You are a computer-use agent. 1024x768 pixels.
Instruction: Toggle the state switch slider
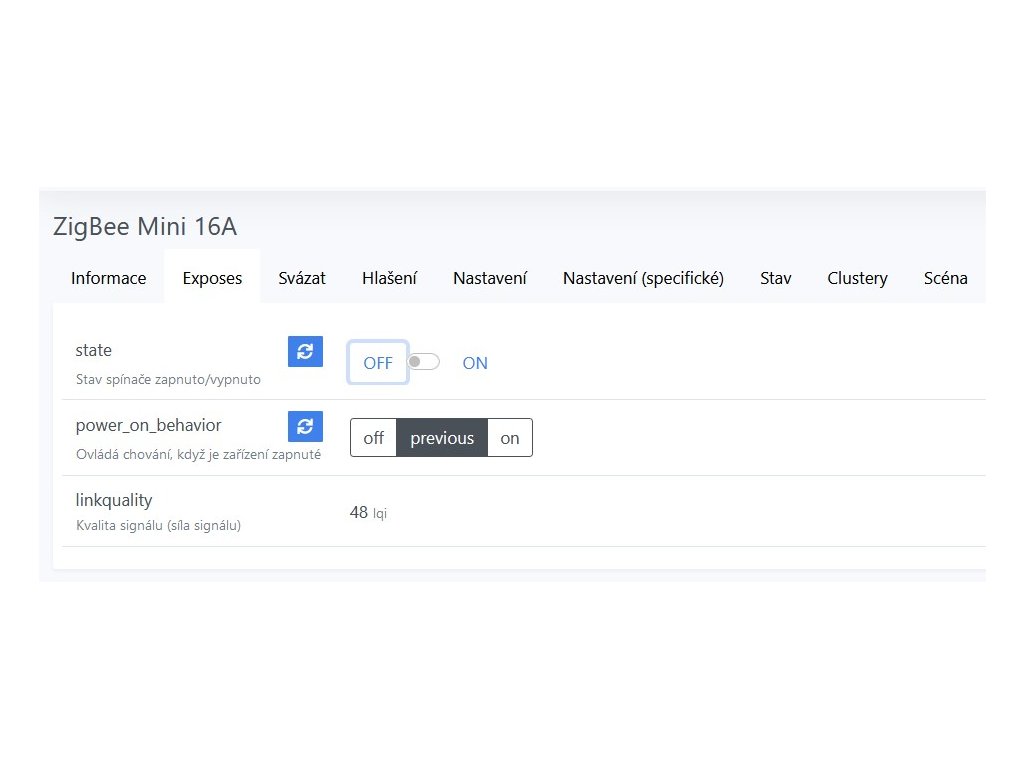[424, 362]
